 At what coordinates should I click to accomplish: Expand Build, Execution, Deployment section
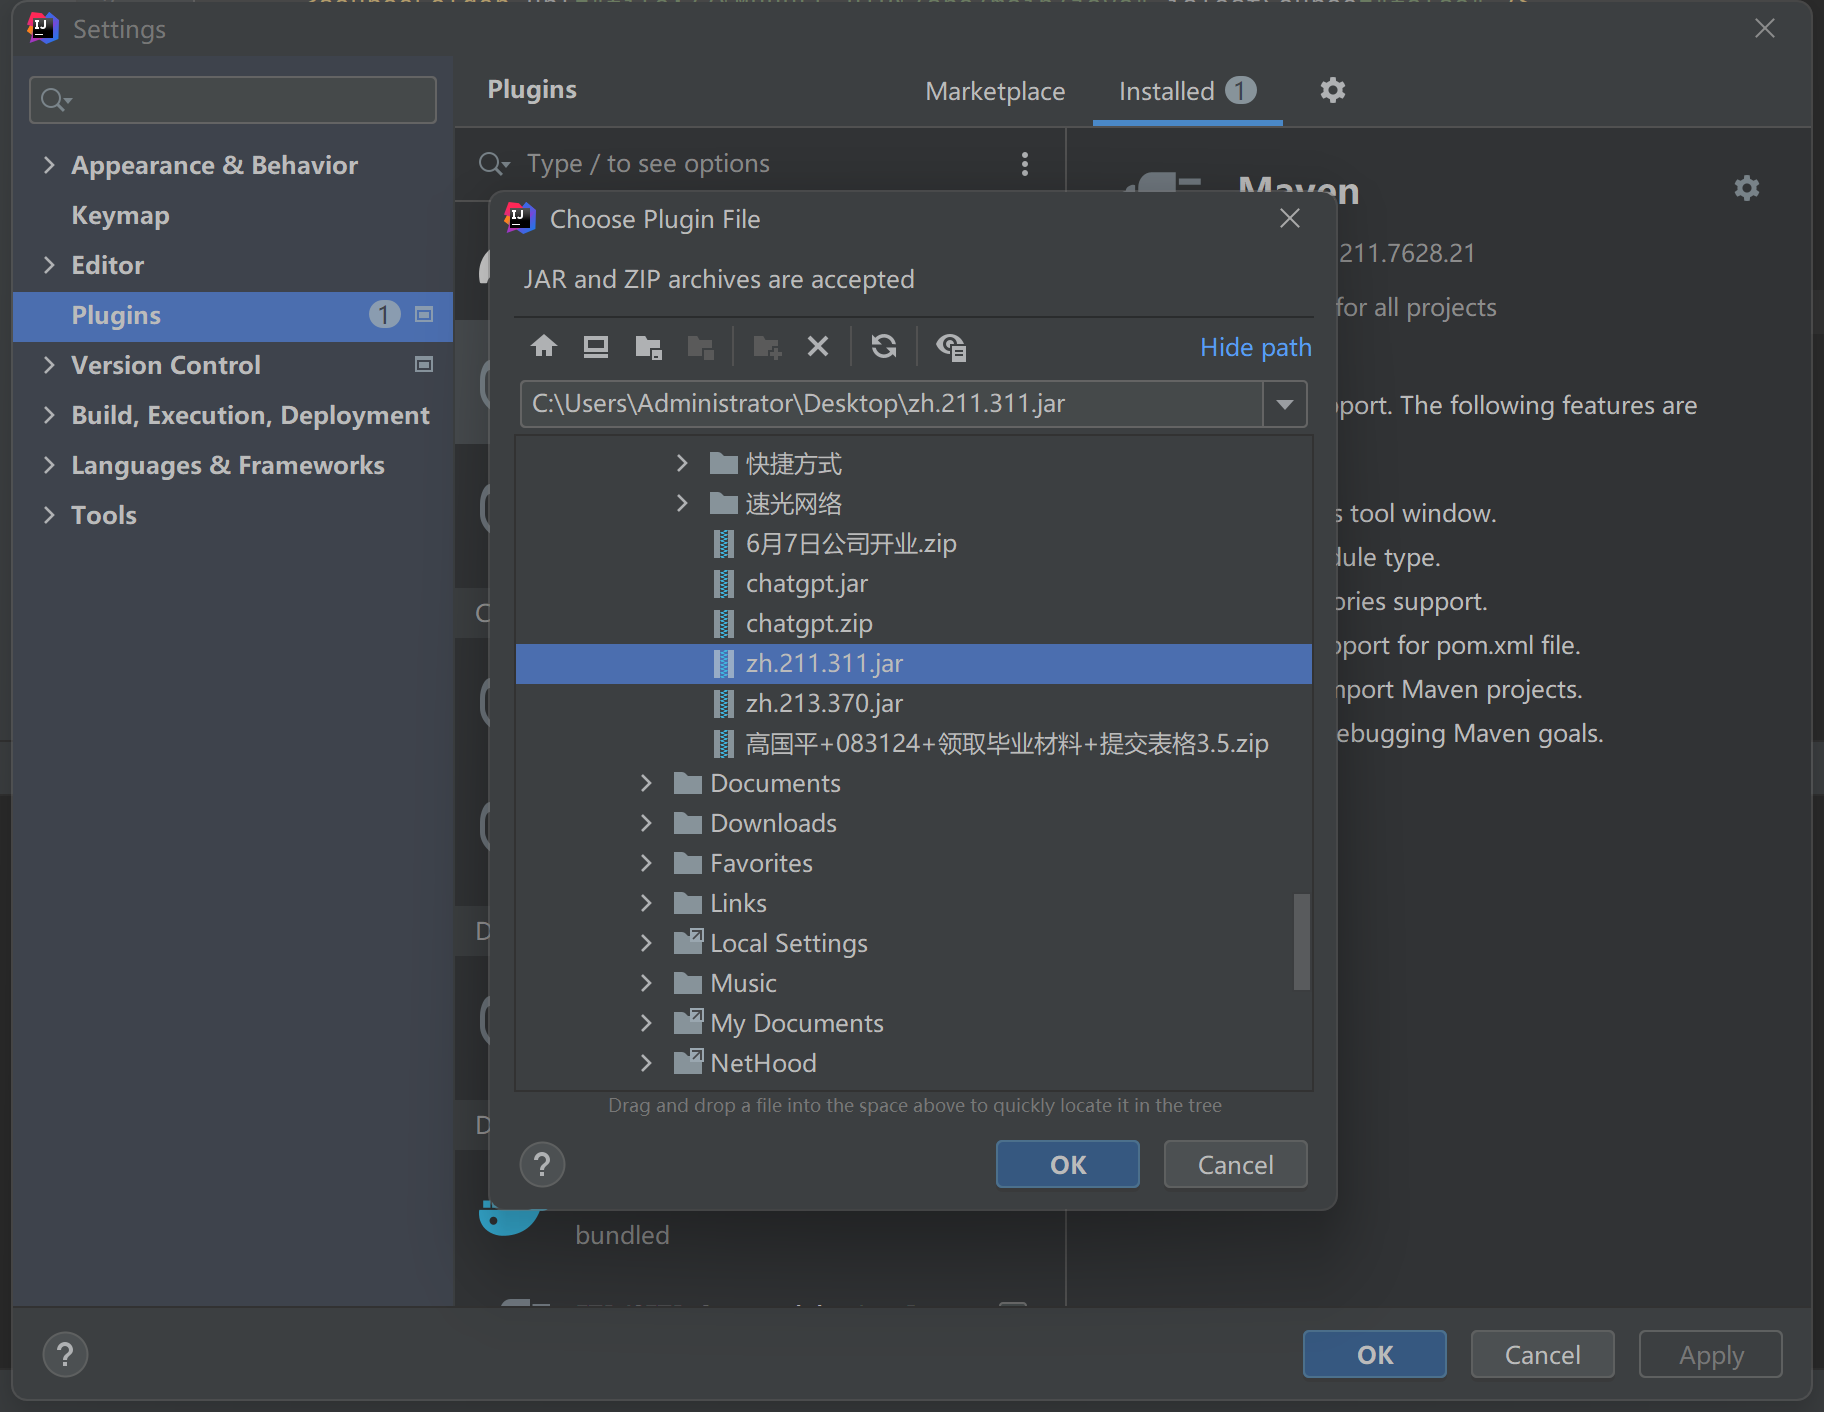tap(49, 414)
